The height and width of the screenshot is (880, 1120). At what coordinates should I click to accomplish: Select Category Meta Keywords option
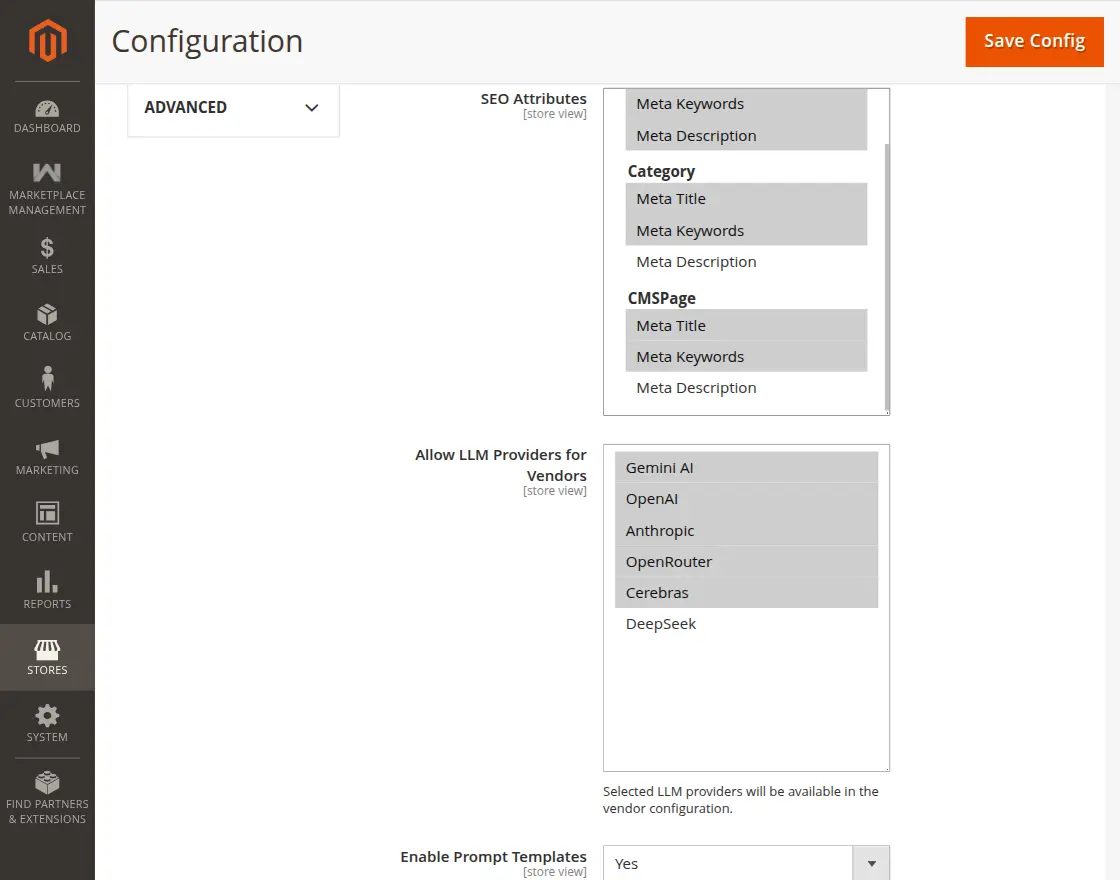tap(746, 231)
